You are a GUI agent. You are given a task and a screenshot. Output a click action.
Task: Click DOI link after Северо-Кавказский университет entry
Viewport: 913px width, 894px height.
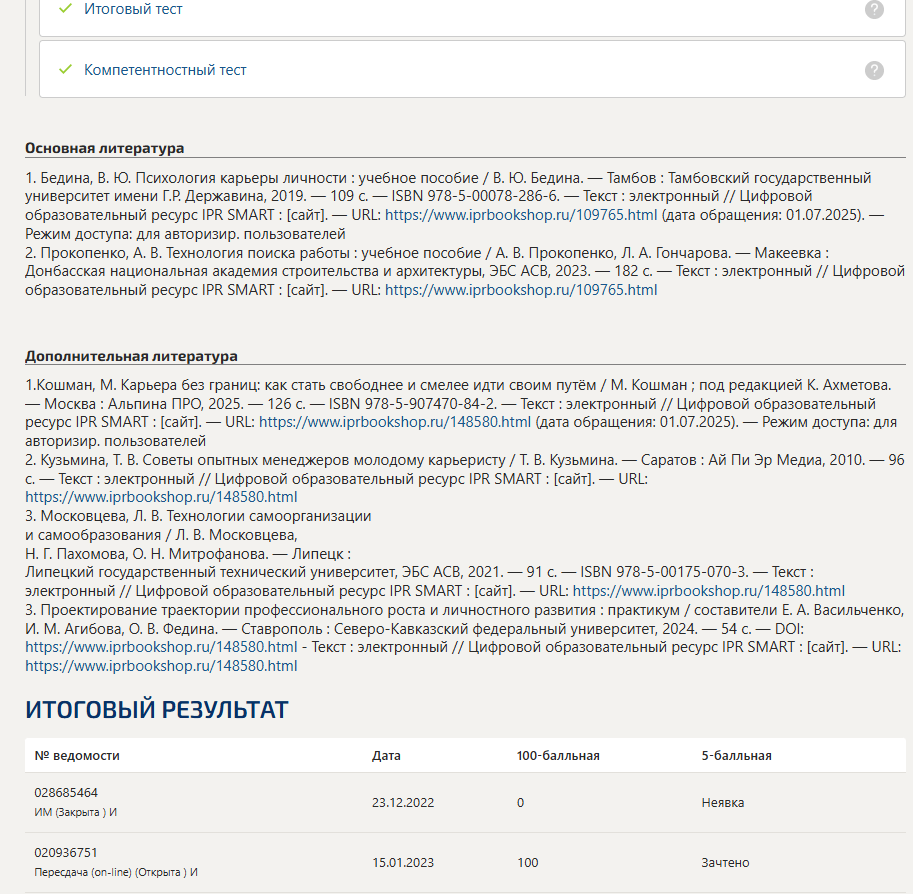point(161,647)
